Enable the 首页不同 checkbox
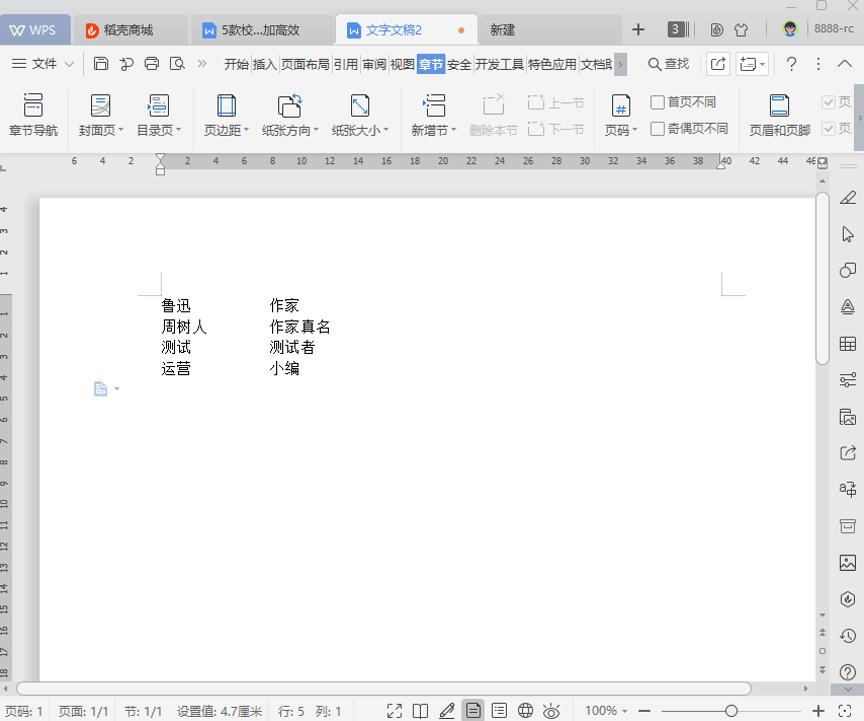Viewport: 864px width, 721px height. pyautogui.click(x=656, y=101)
